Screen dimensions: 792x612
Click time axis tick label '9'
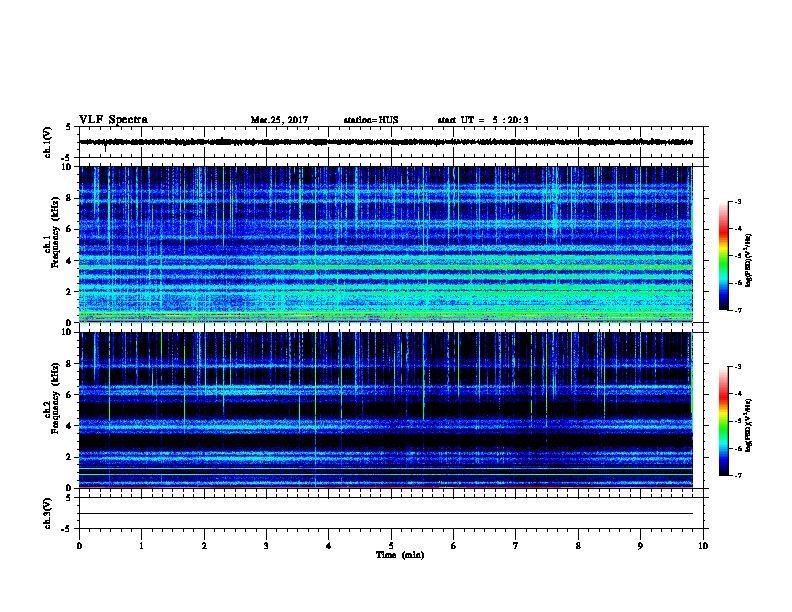coord(640,546)
